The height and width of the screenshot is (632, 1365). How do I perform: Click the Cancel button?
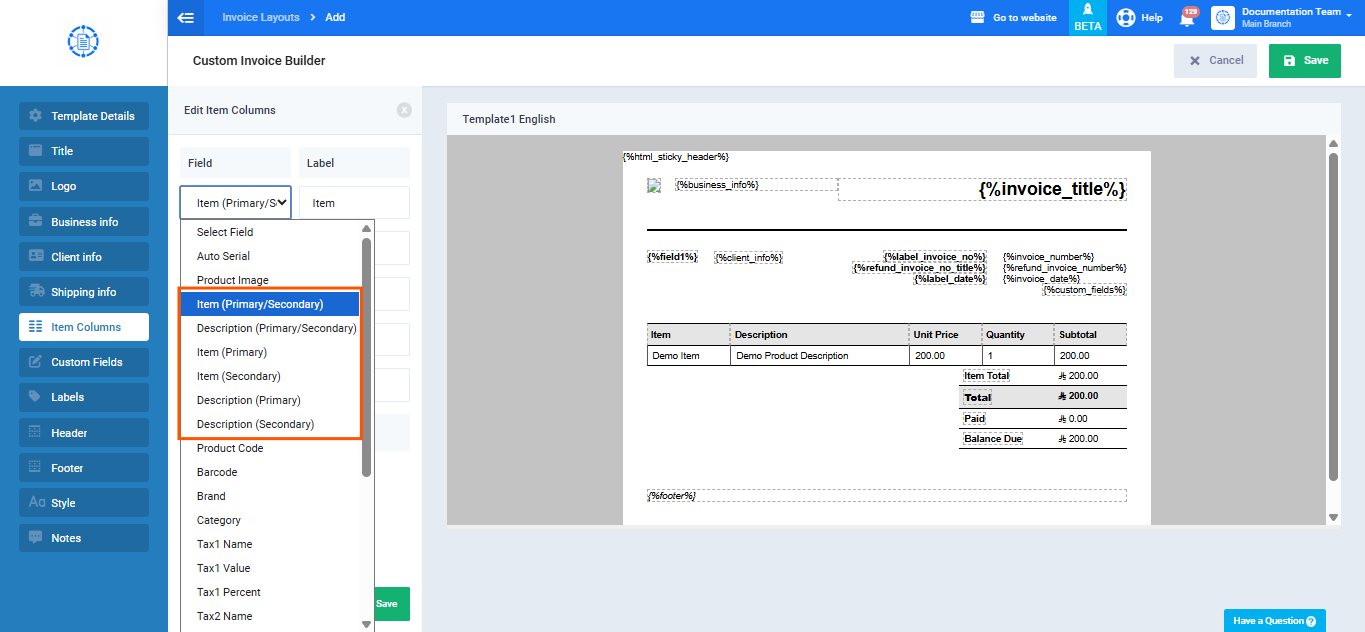tap(1215, 60)
